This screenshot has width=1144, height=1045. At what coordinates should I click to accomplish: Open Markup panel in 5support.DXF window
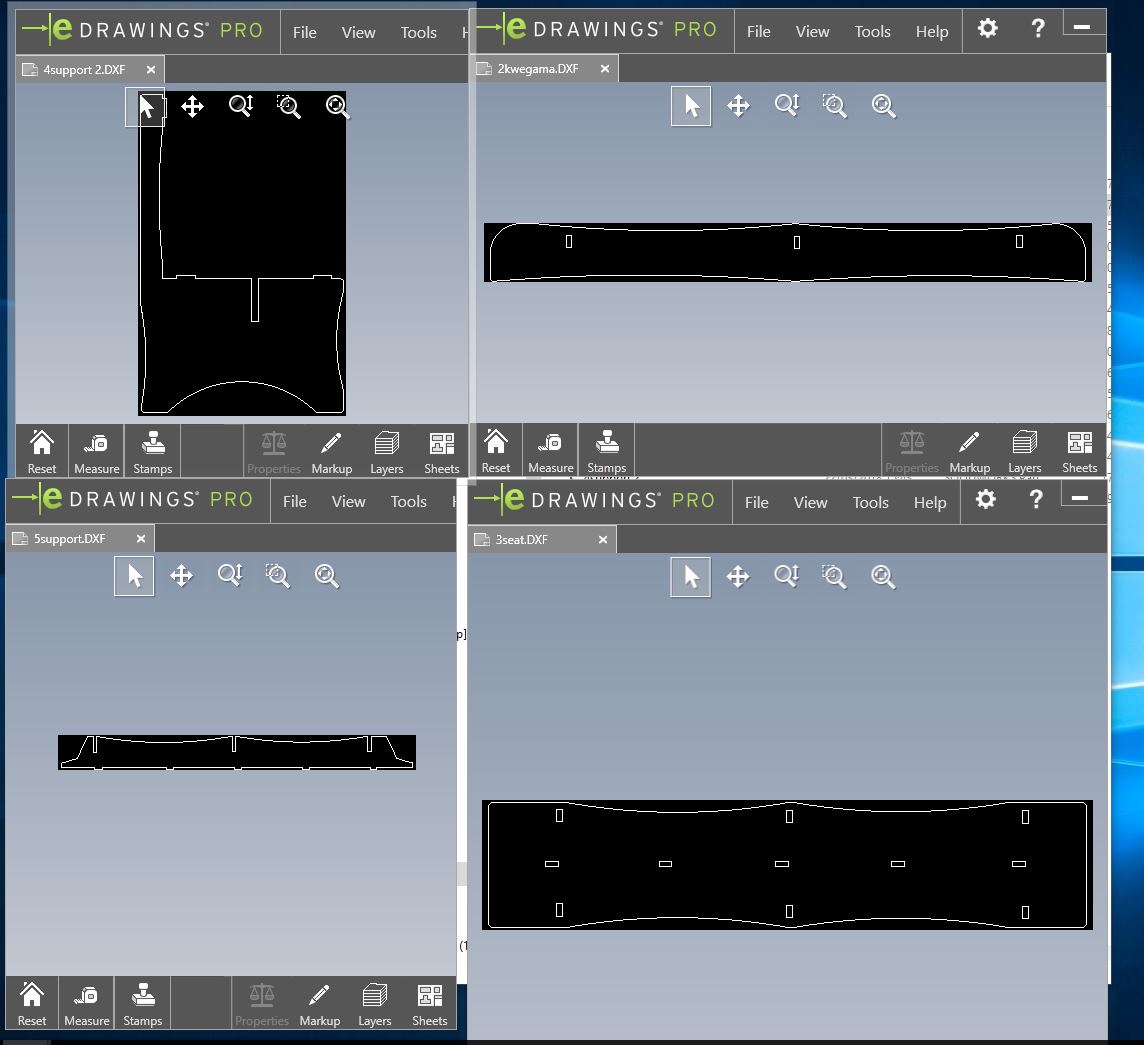[320, 1003]
